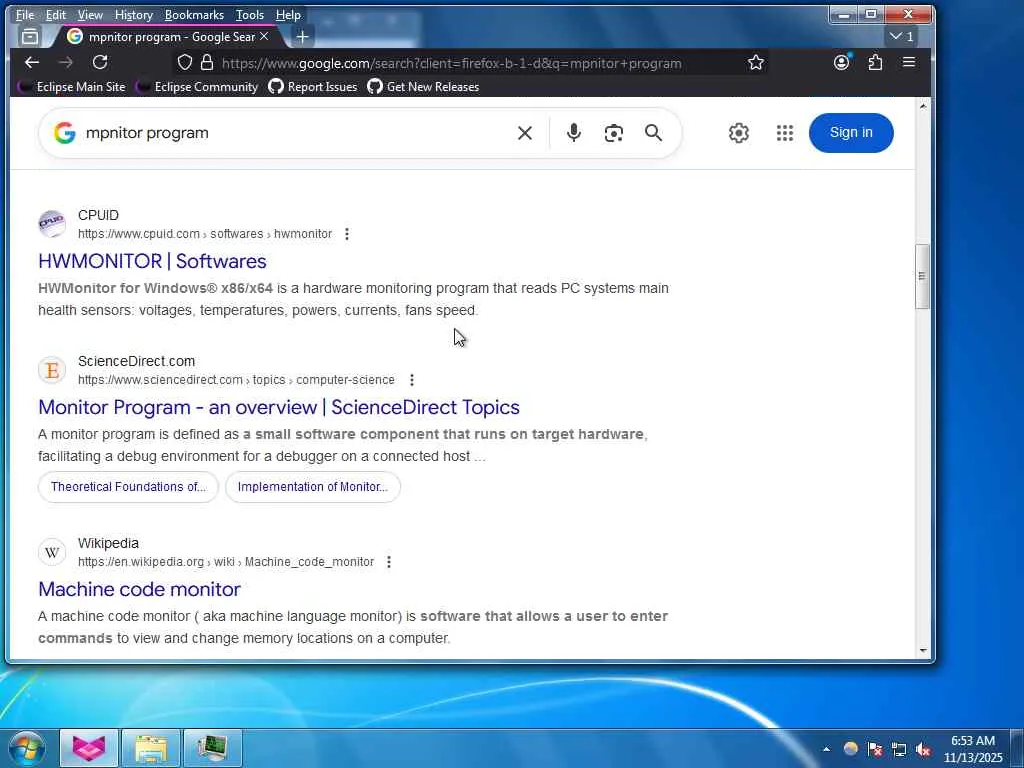Submit search with magnifier icon
1024x768 pixels.
coord(653,133)
